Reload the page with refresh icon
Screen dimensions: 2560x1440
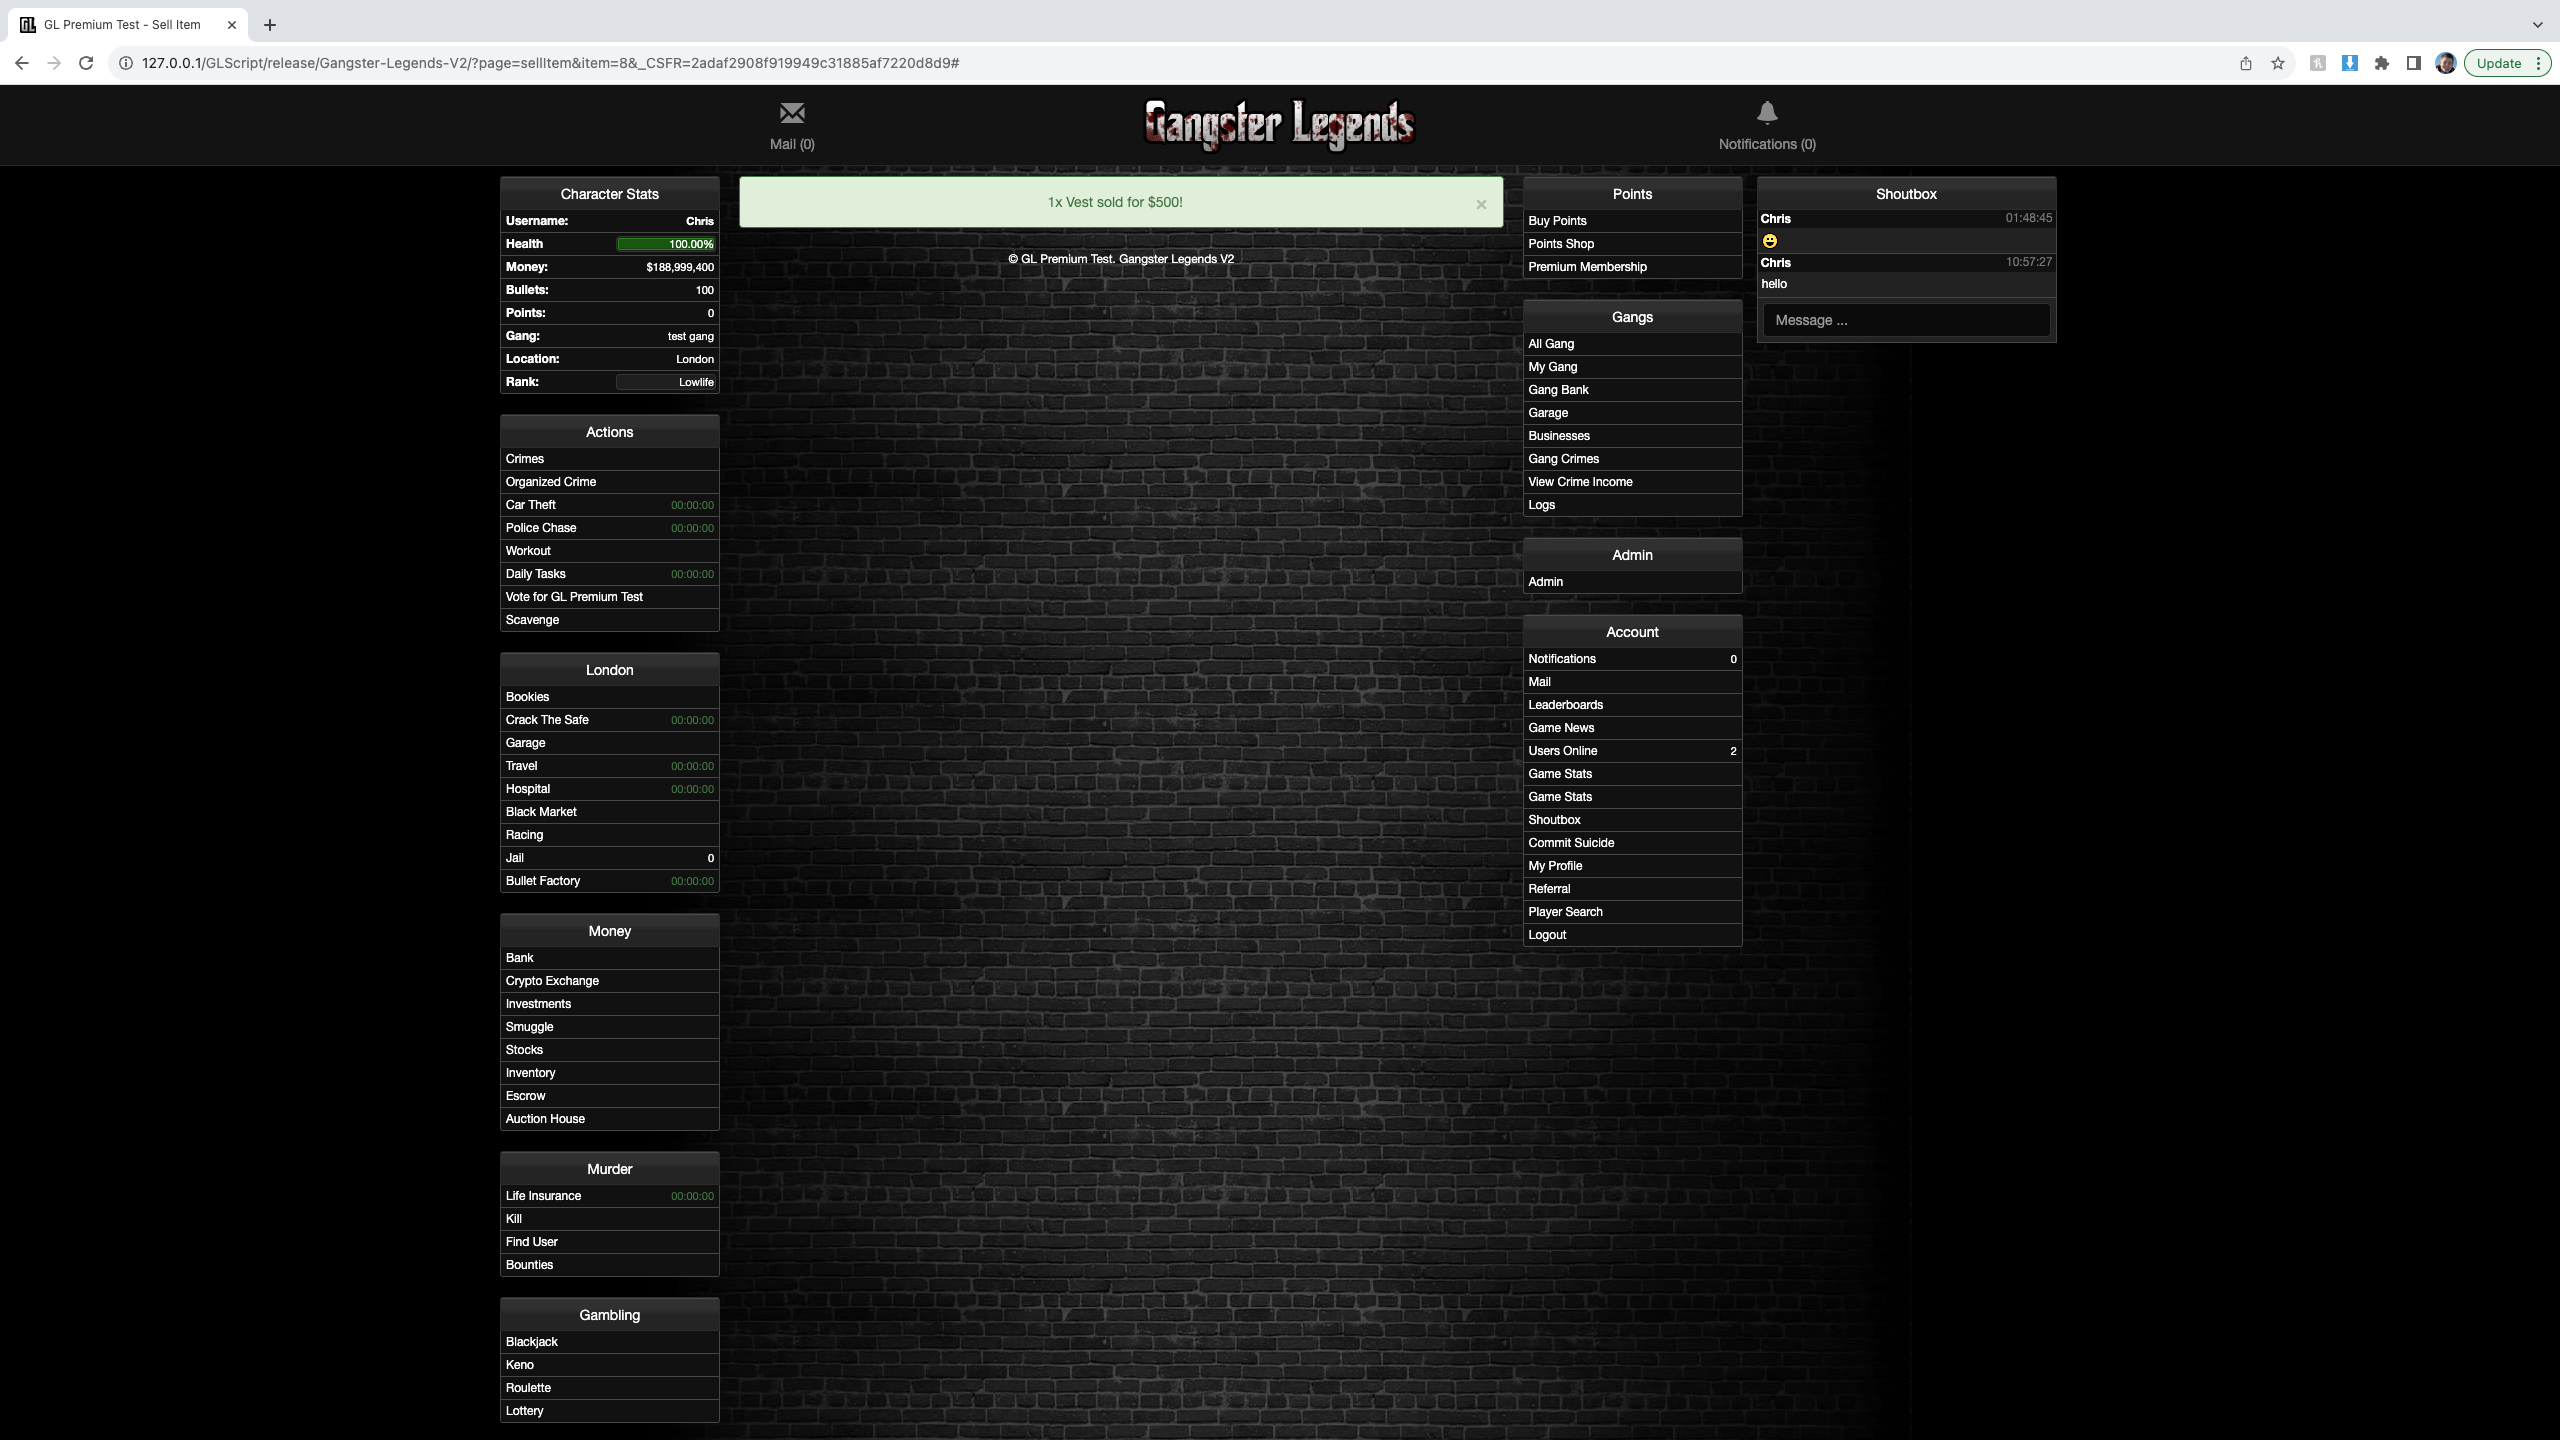tap(86, 63)
